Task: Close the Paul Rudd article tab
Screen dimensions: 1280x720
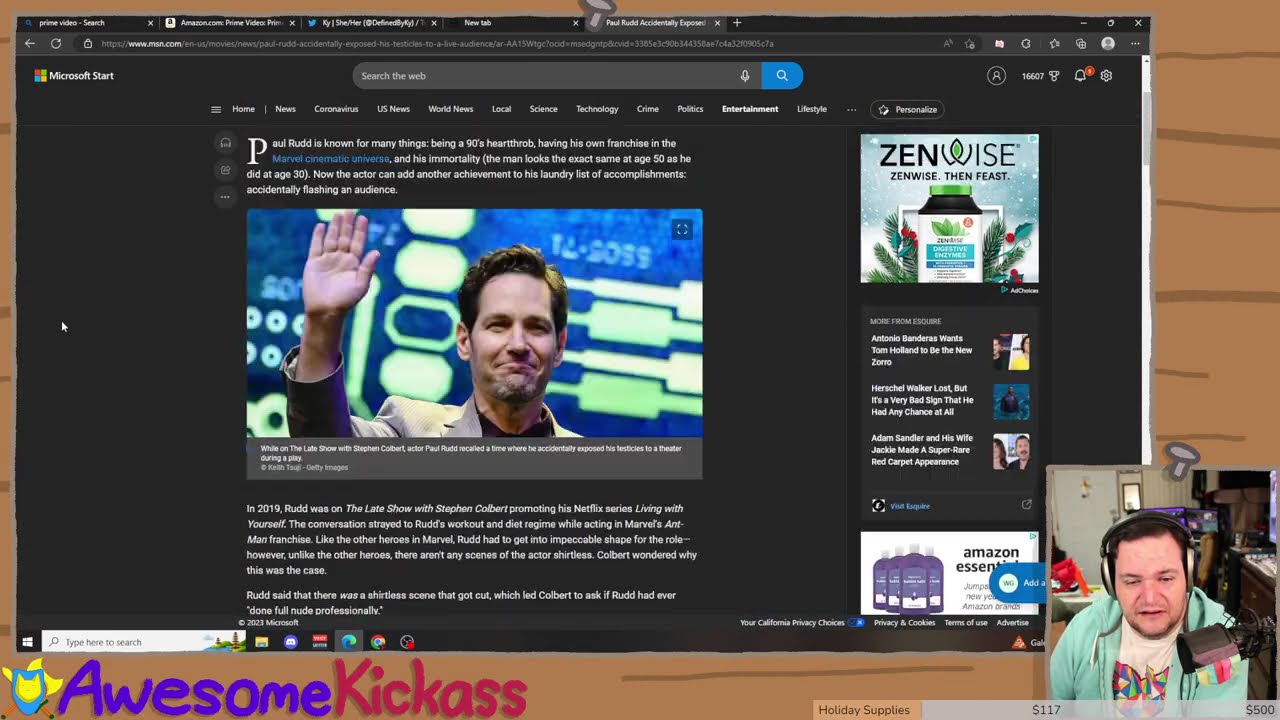Action: (x=717, y=22)
